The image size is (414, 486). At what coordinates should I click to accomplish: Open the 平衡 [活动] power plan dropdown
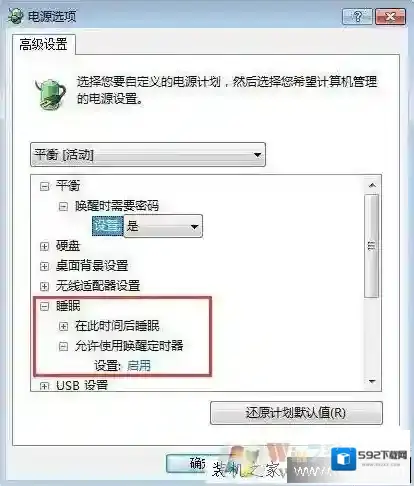click(x=148, y=155)
